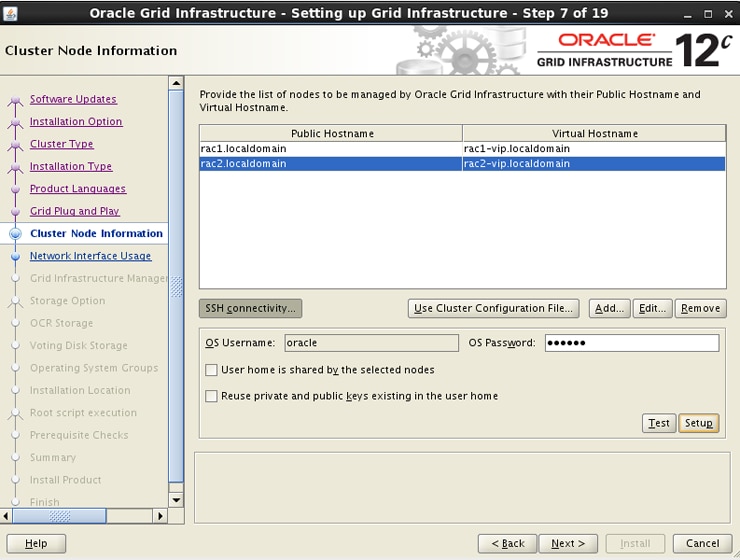The height and width of the screenshot is (560, 740).
Task: Open the Help button
Action: 36,543
